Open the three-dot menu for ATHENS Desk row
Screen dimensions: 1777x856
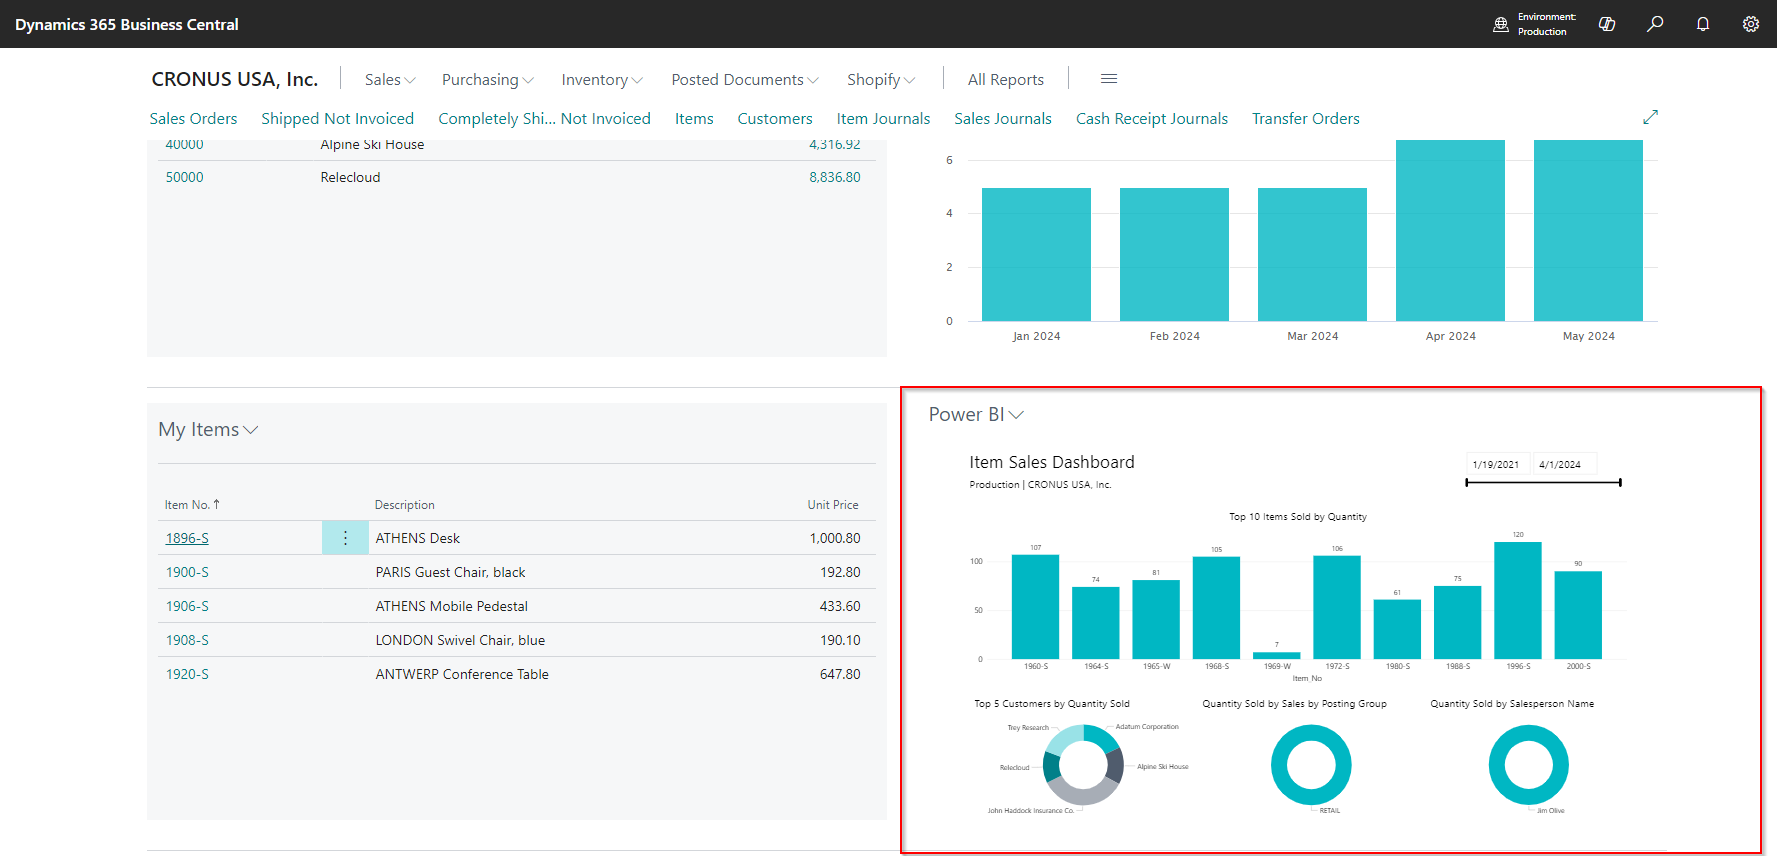(x=345, y=538)
